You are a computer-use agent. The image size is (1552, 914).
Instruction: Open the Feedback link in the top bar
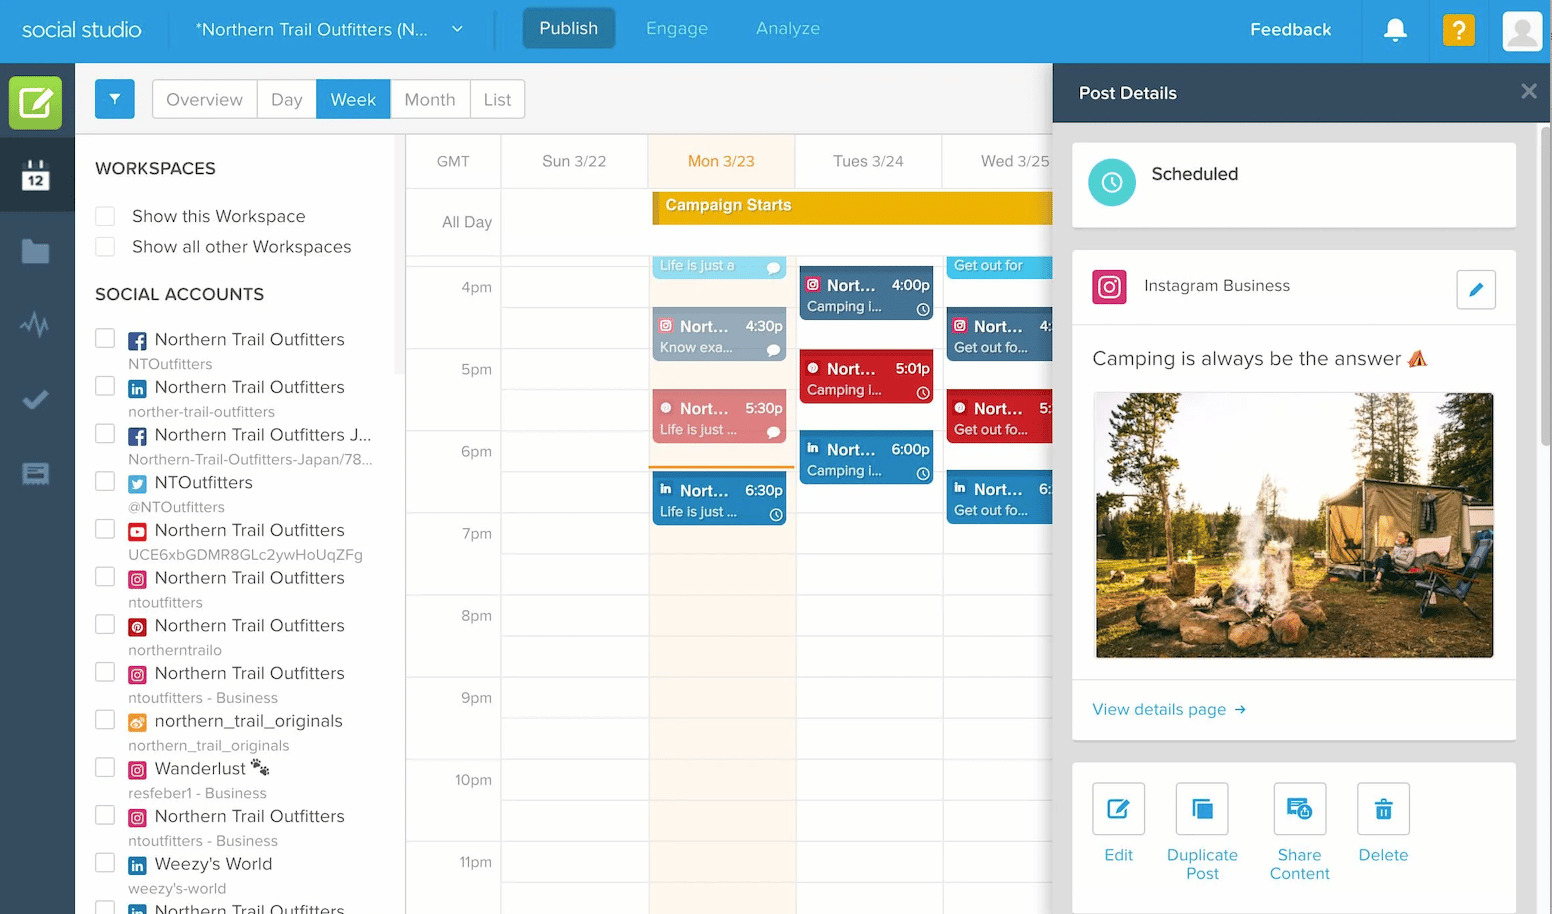[x=1290, y=30]
